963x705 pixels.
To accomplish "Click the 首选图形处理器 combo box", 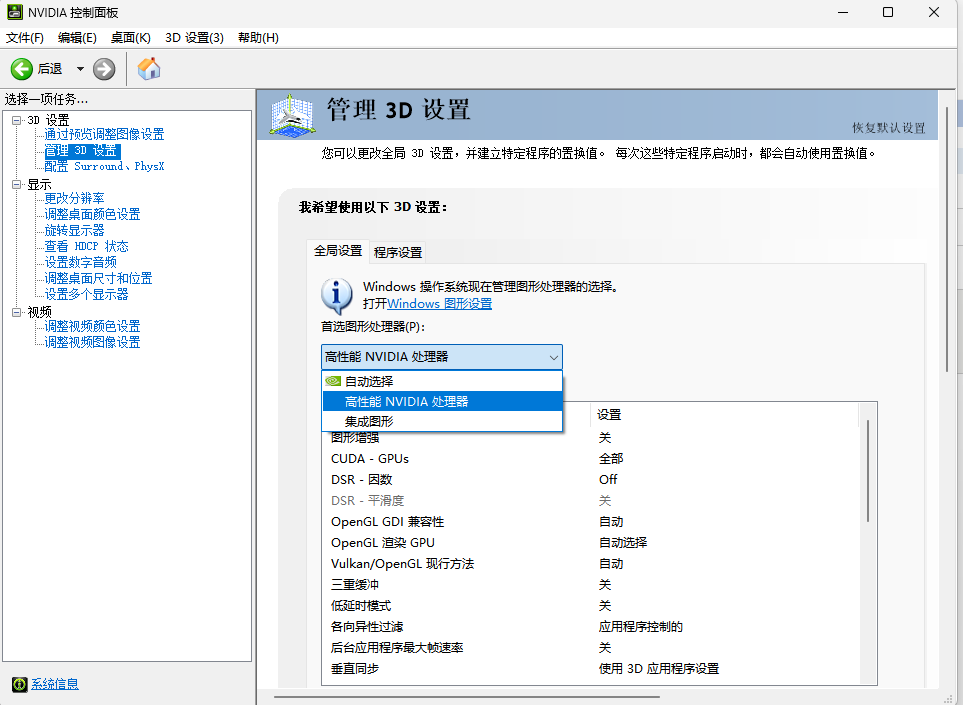I will click(x=442, y=357).
